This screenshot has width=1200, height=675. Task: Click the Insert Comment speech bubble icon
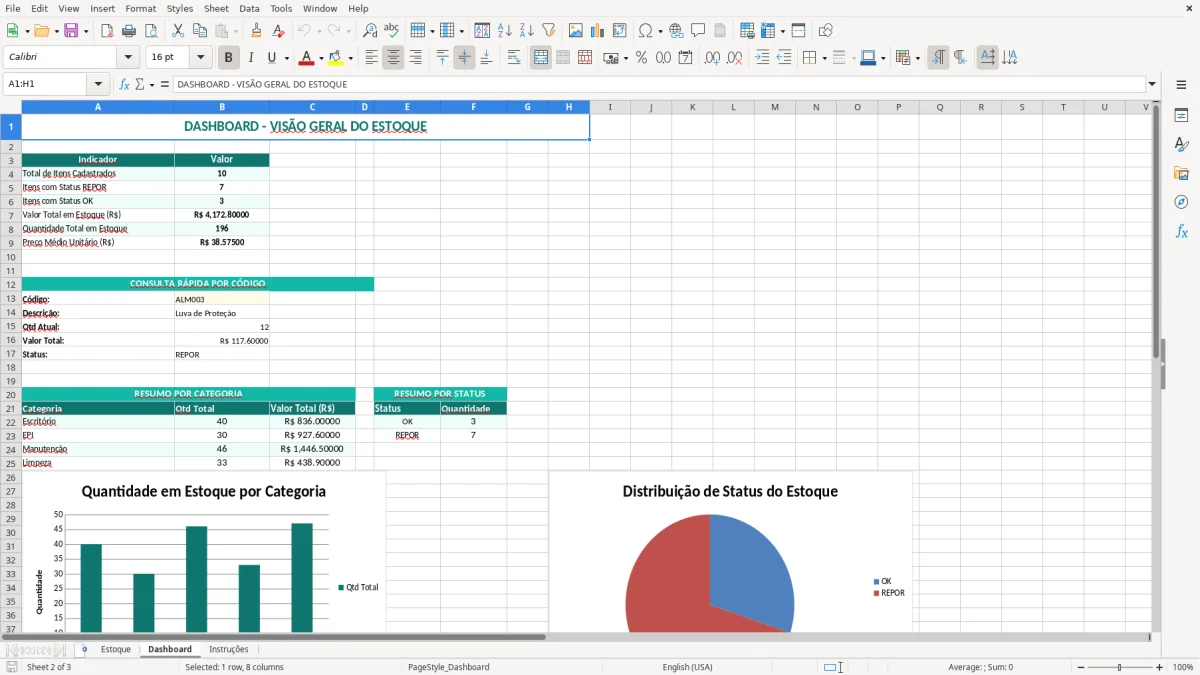pyautogui.click(x=698, y=31)
